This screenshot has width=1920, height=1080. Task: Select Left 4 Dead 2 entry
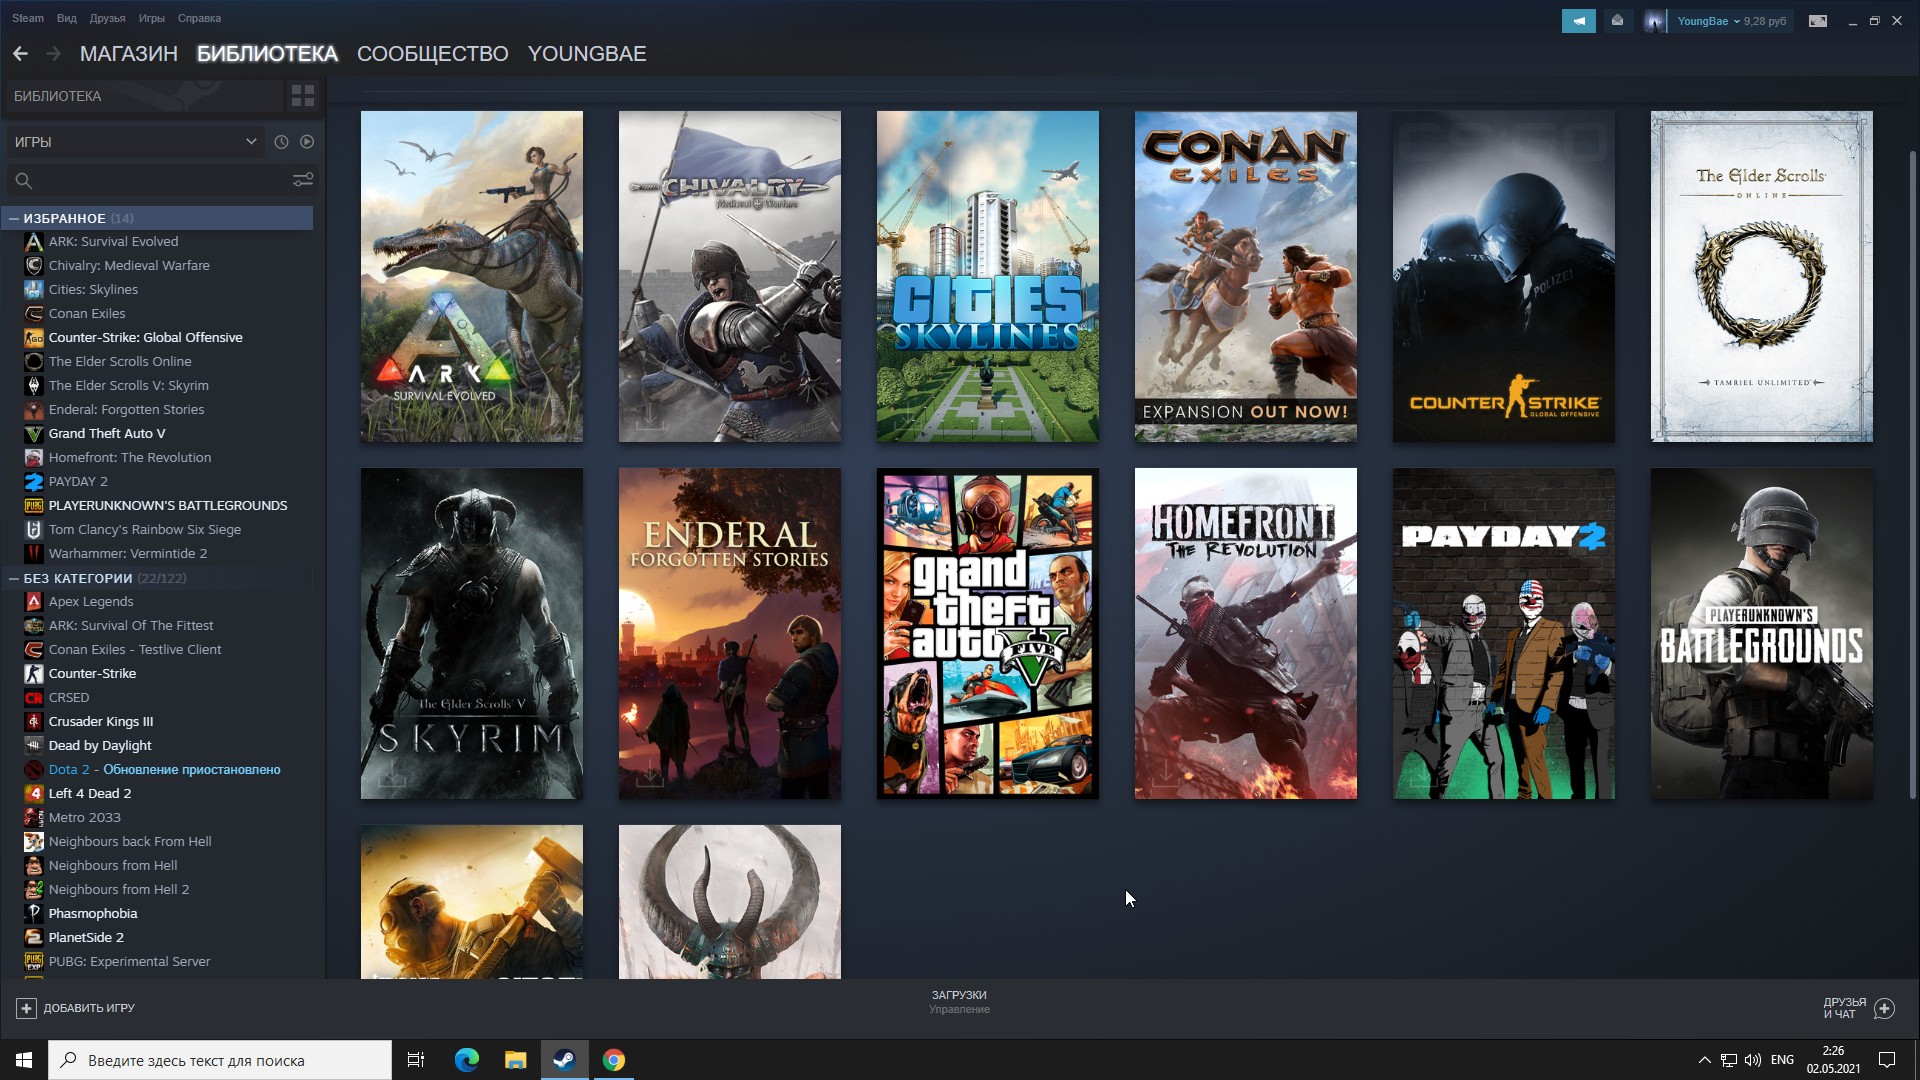click(x=90, y=794)
